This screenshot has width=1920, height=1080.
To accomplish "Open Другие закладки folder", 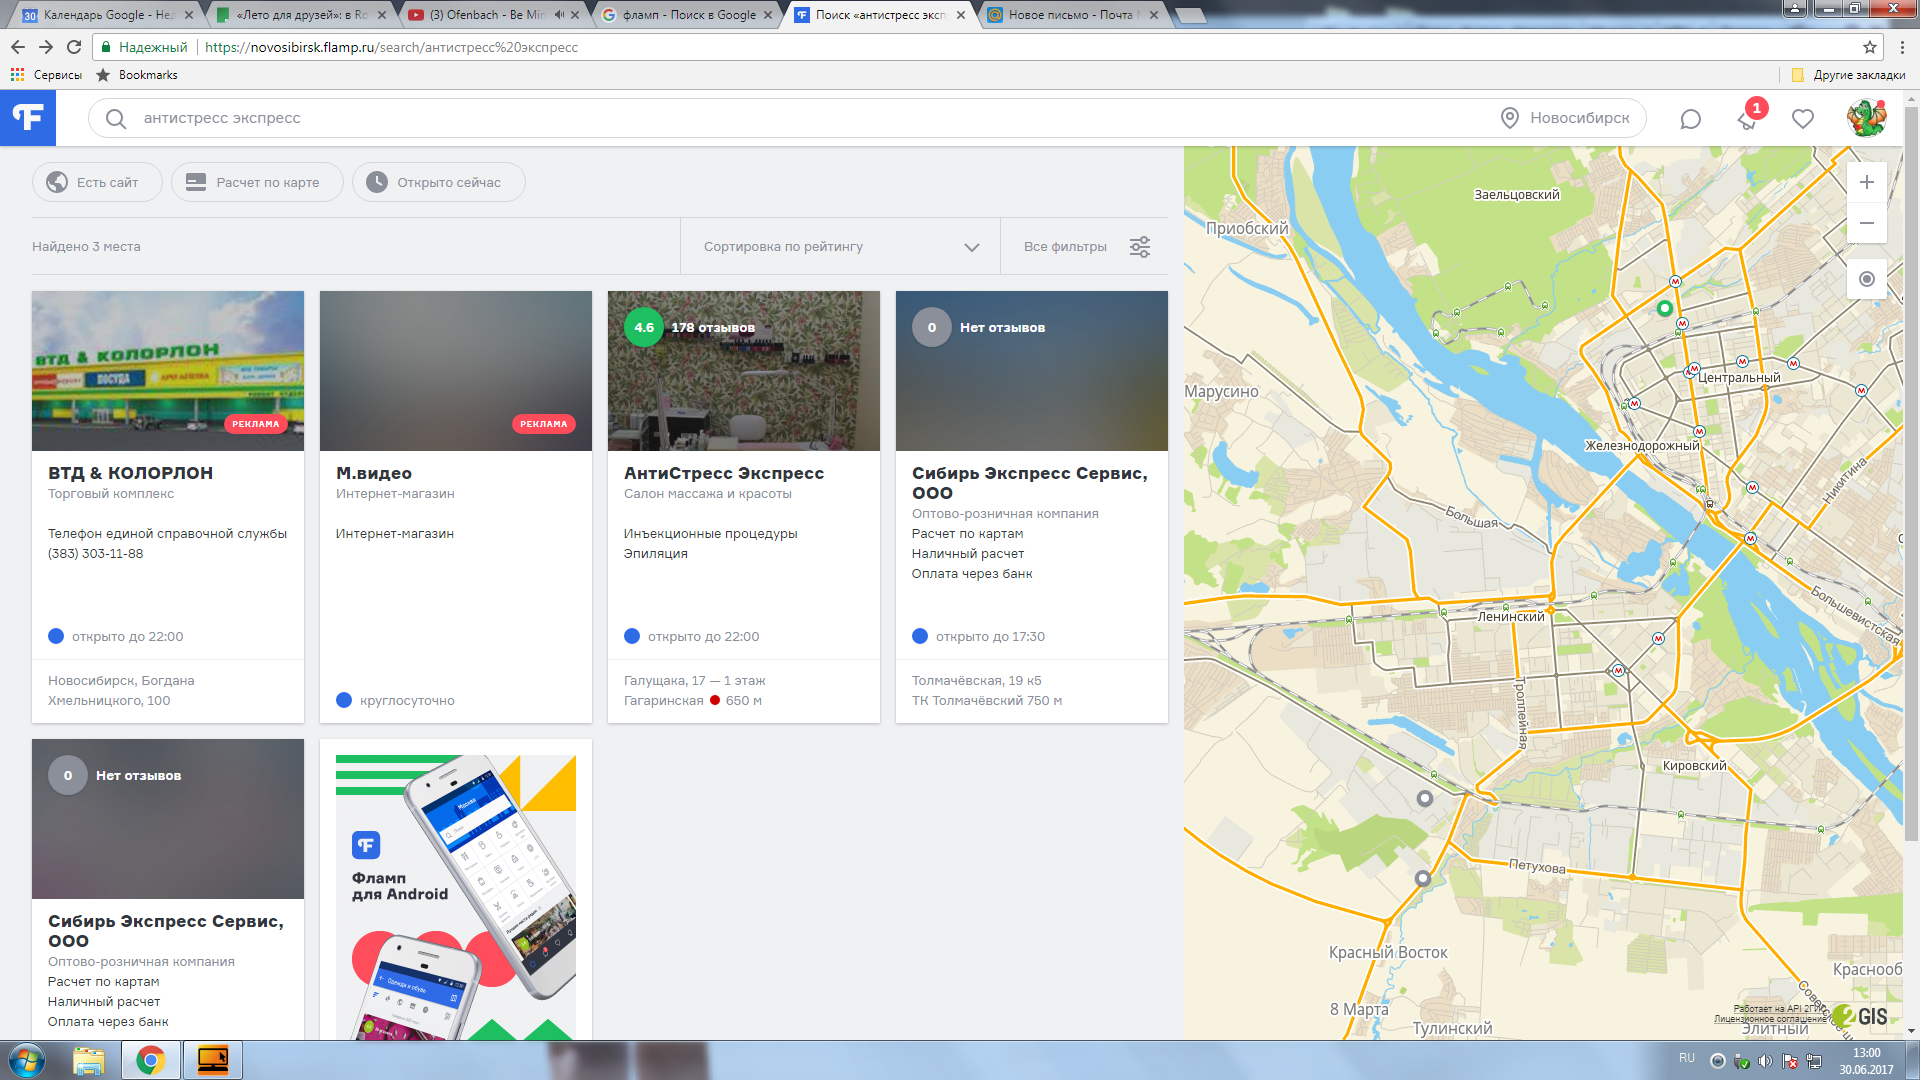I will (1848, 75).
